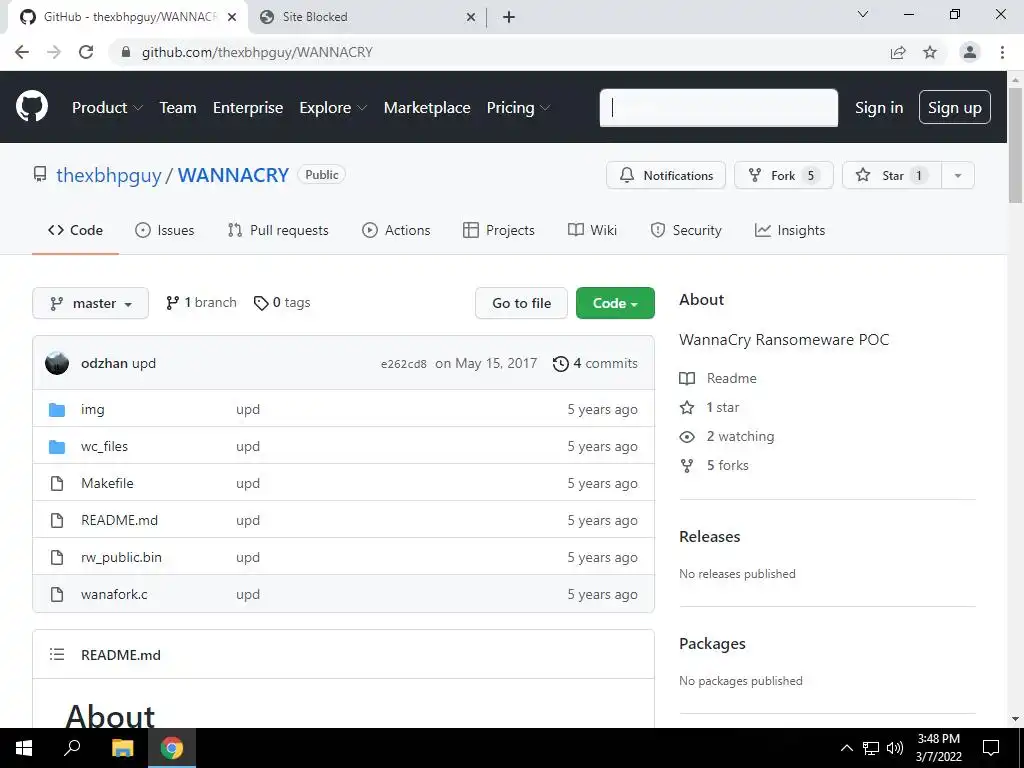Click the share page icon in address bar
This screenshot has width=1024, height=768.
pyautogui.click(x=898, y=52)
